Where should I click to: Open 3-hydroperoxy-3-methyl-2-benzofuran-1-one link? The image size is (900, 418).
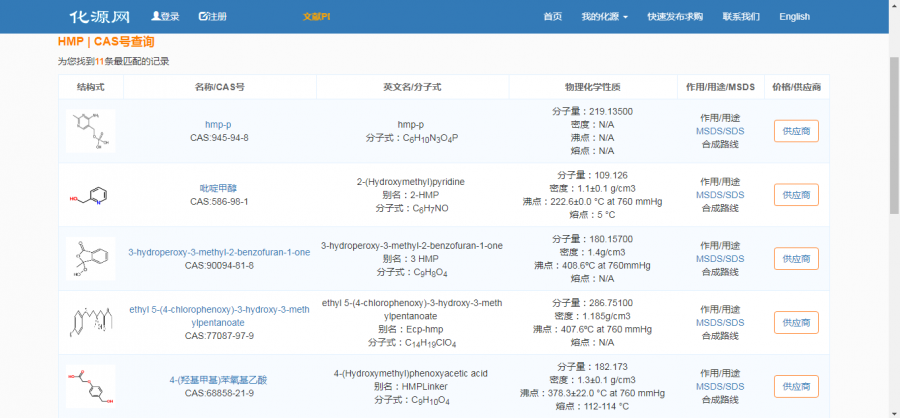pos(219,253)
